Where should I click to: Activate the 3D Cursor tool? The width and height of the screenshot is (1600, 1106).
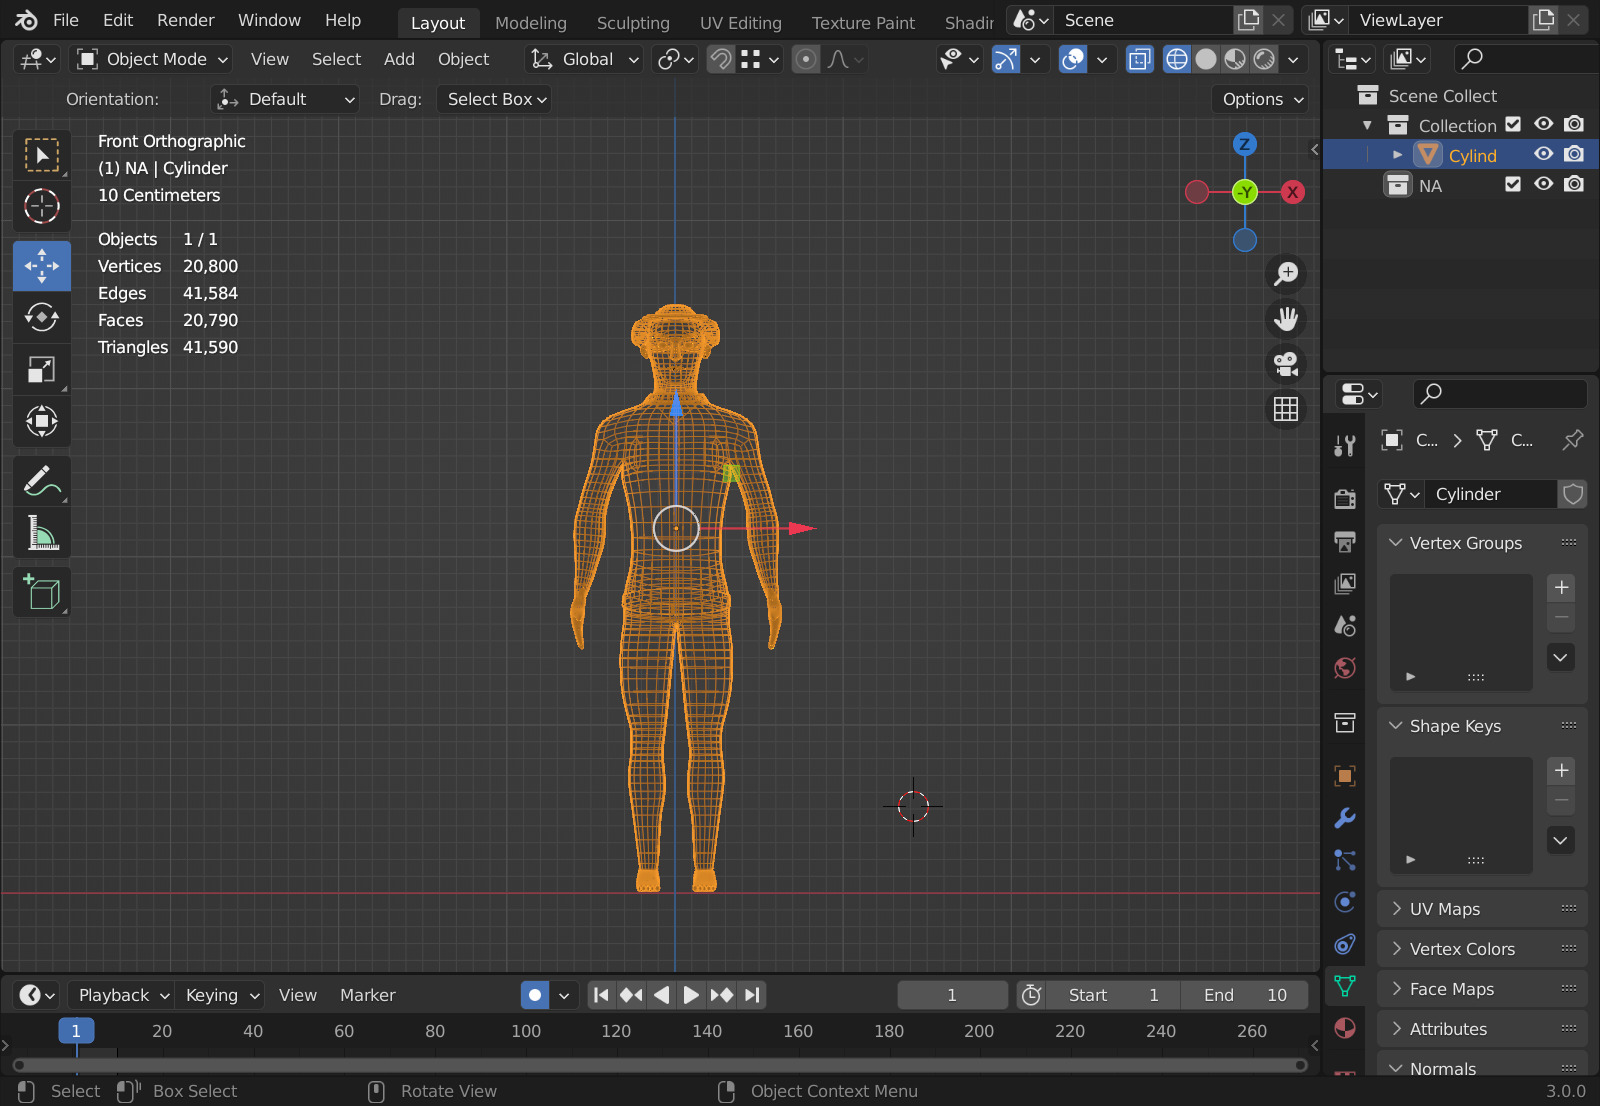[x=42, y=206]
